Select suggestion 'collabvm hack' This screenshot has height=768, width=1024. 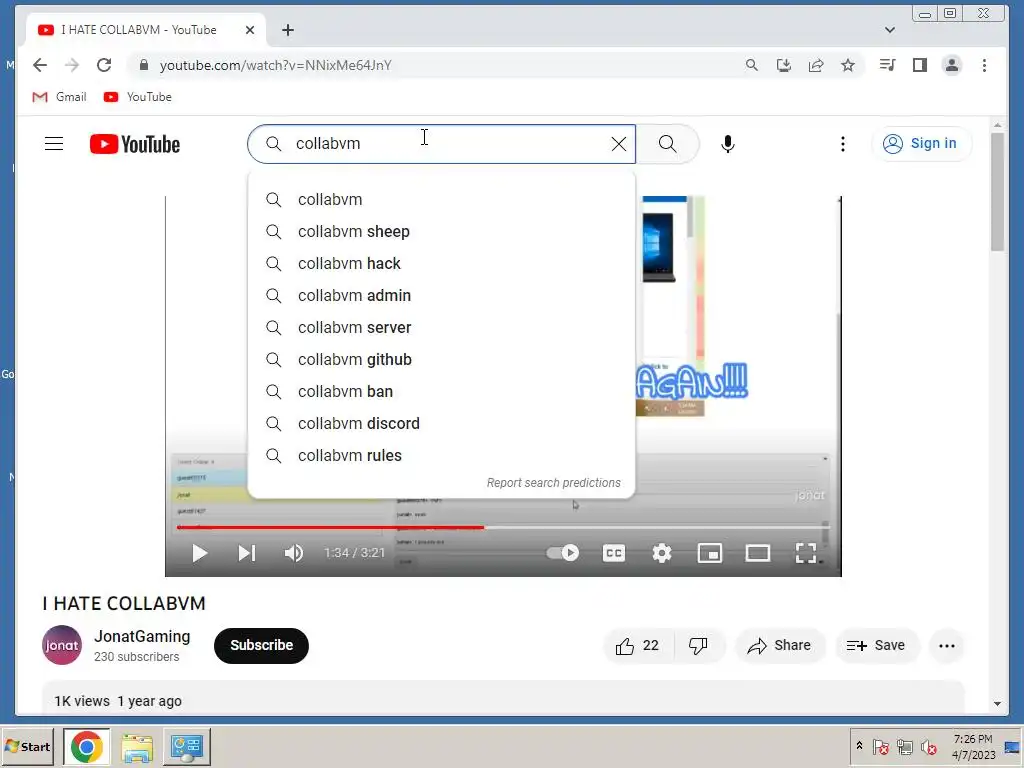pos(441,264)
